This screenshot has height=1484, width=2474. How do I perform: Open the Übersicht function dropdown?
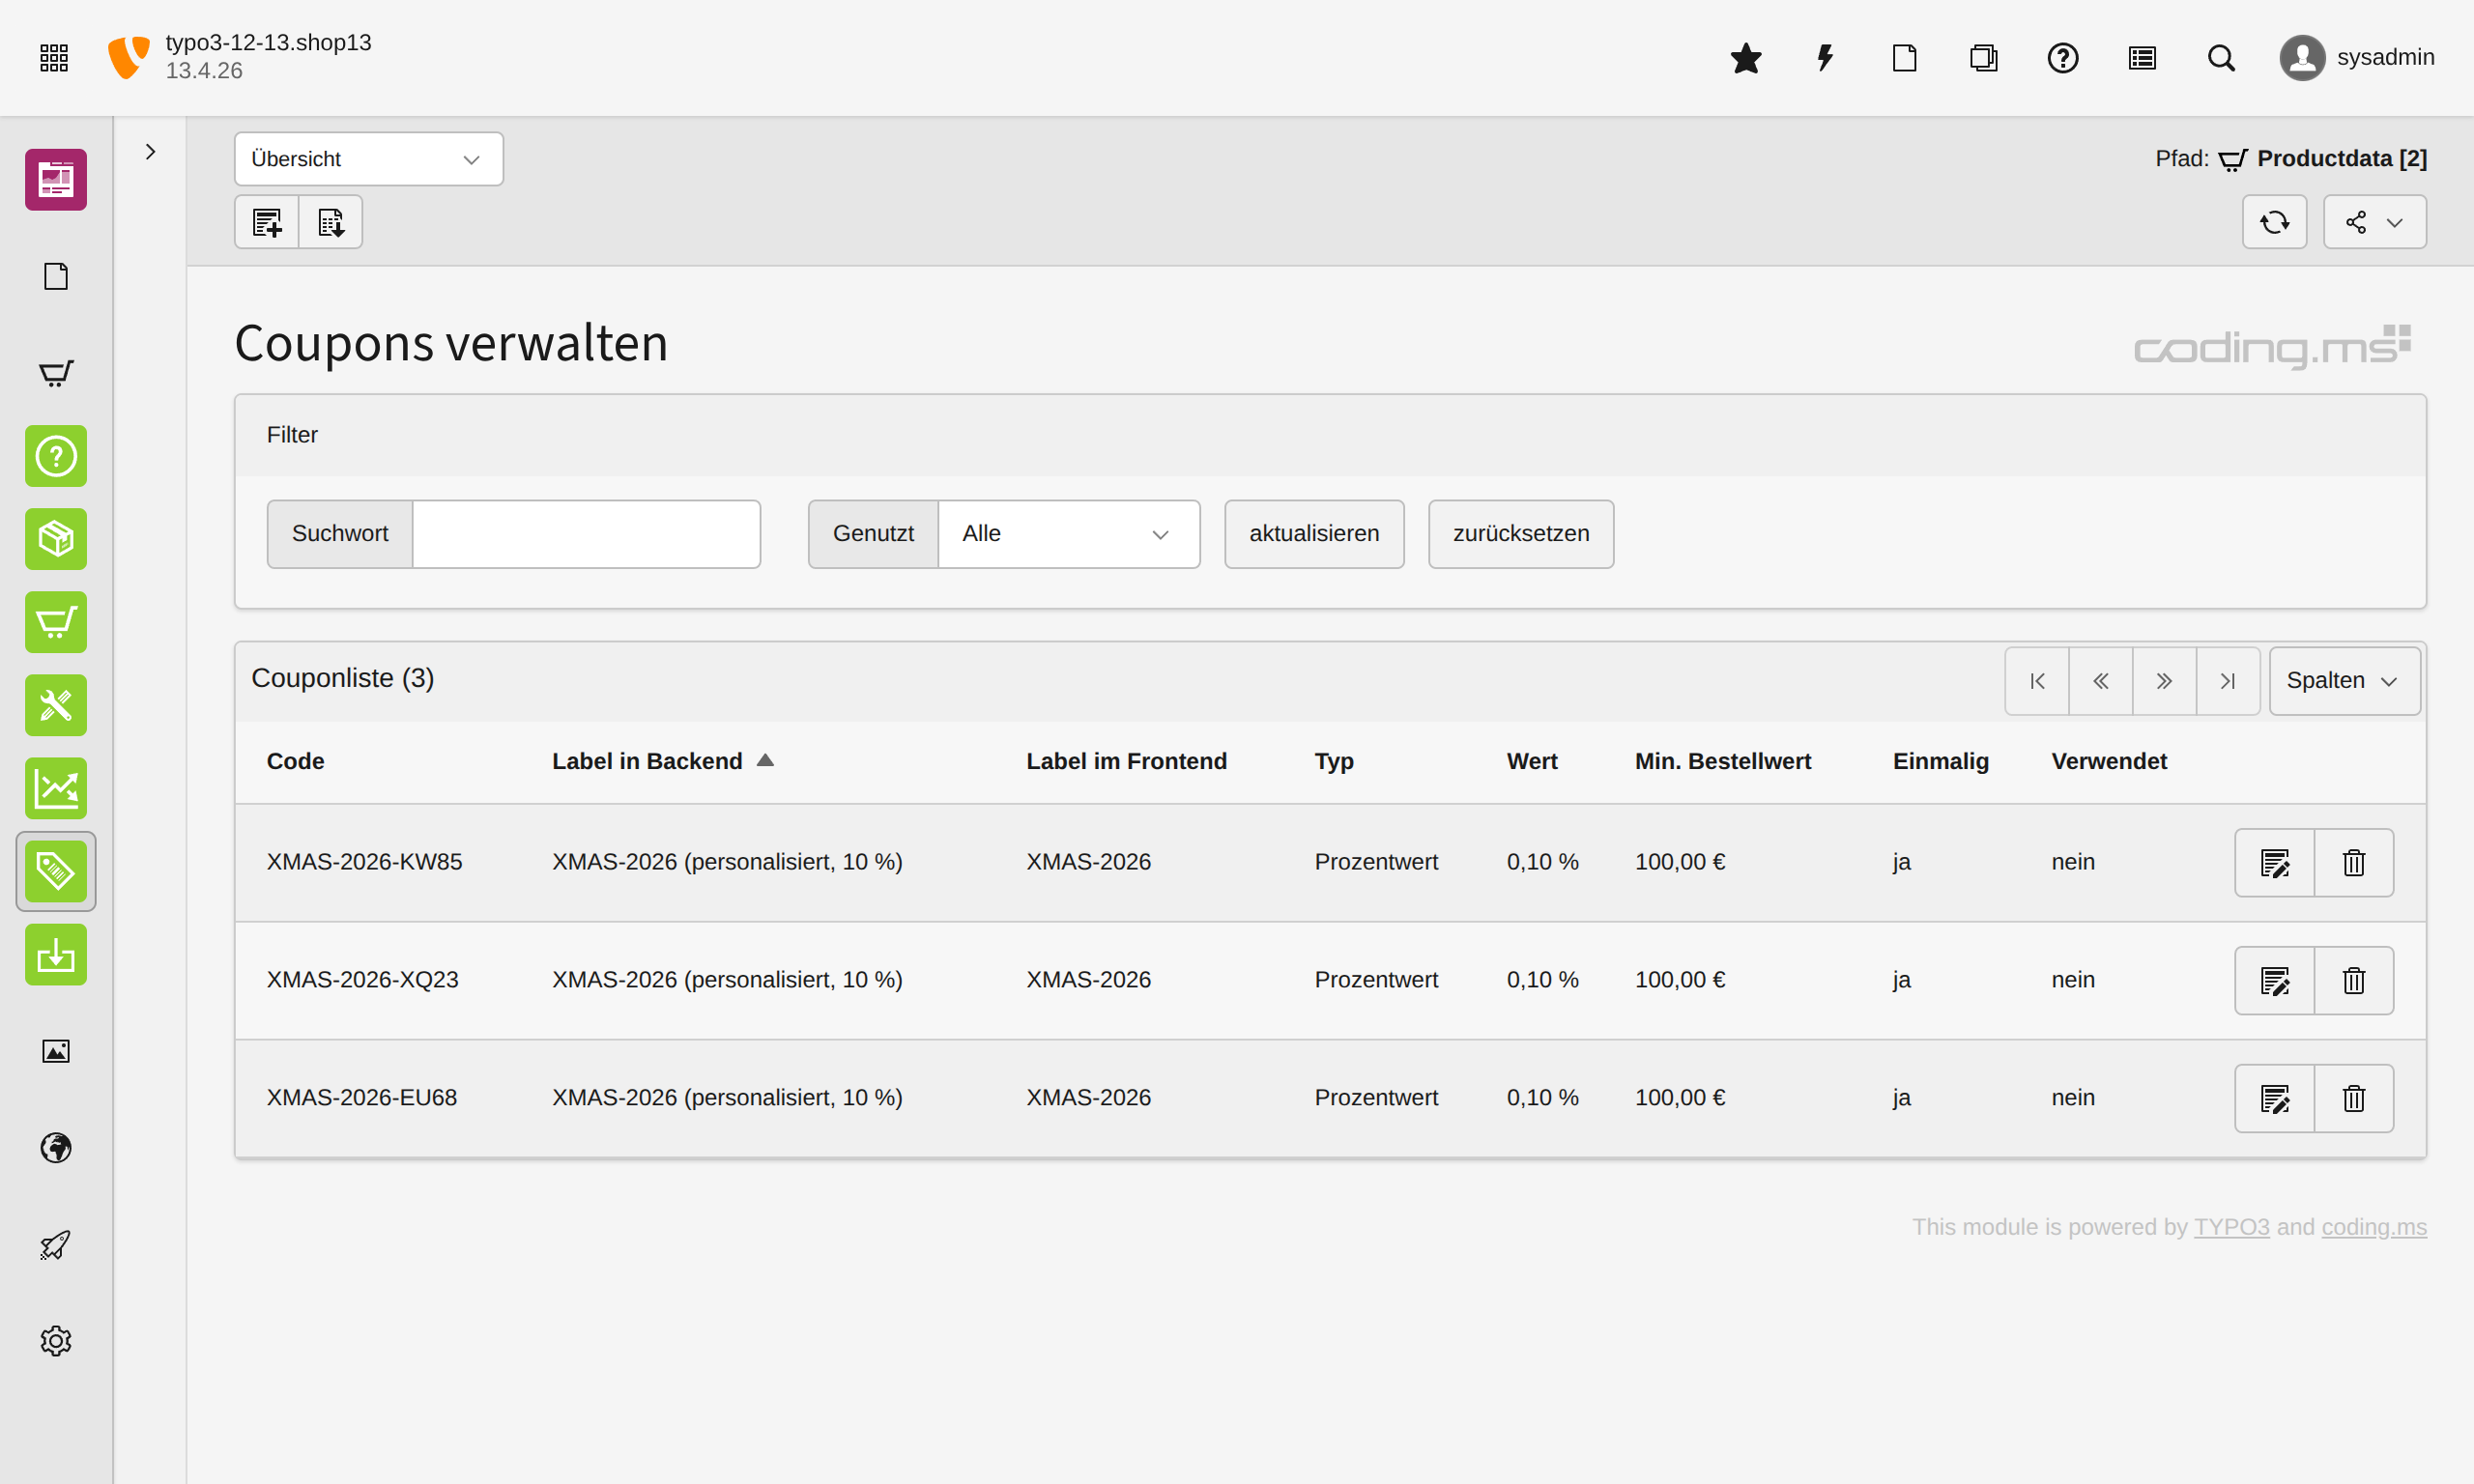tap(368, 158)
